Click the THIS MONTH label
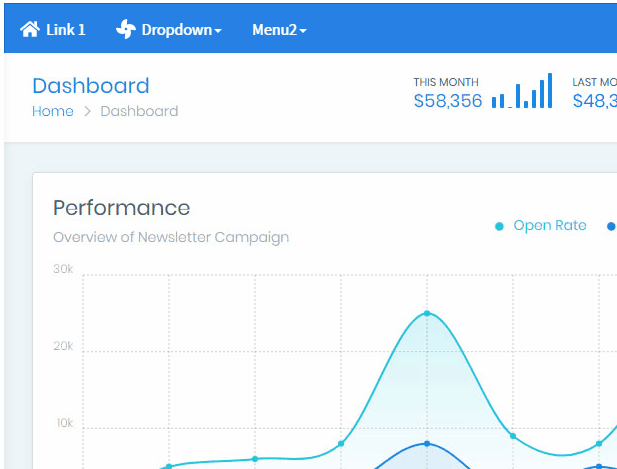617x469 pixels. (446, 82)
